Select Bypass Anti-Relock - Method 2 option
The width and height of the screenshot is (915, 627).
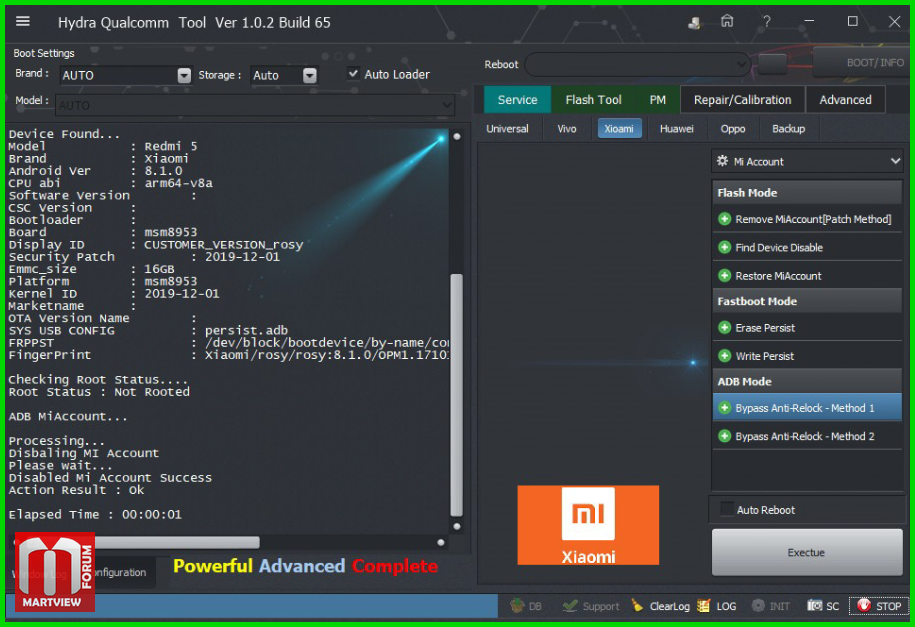pos(805,436)
